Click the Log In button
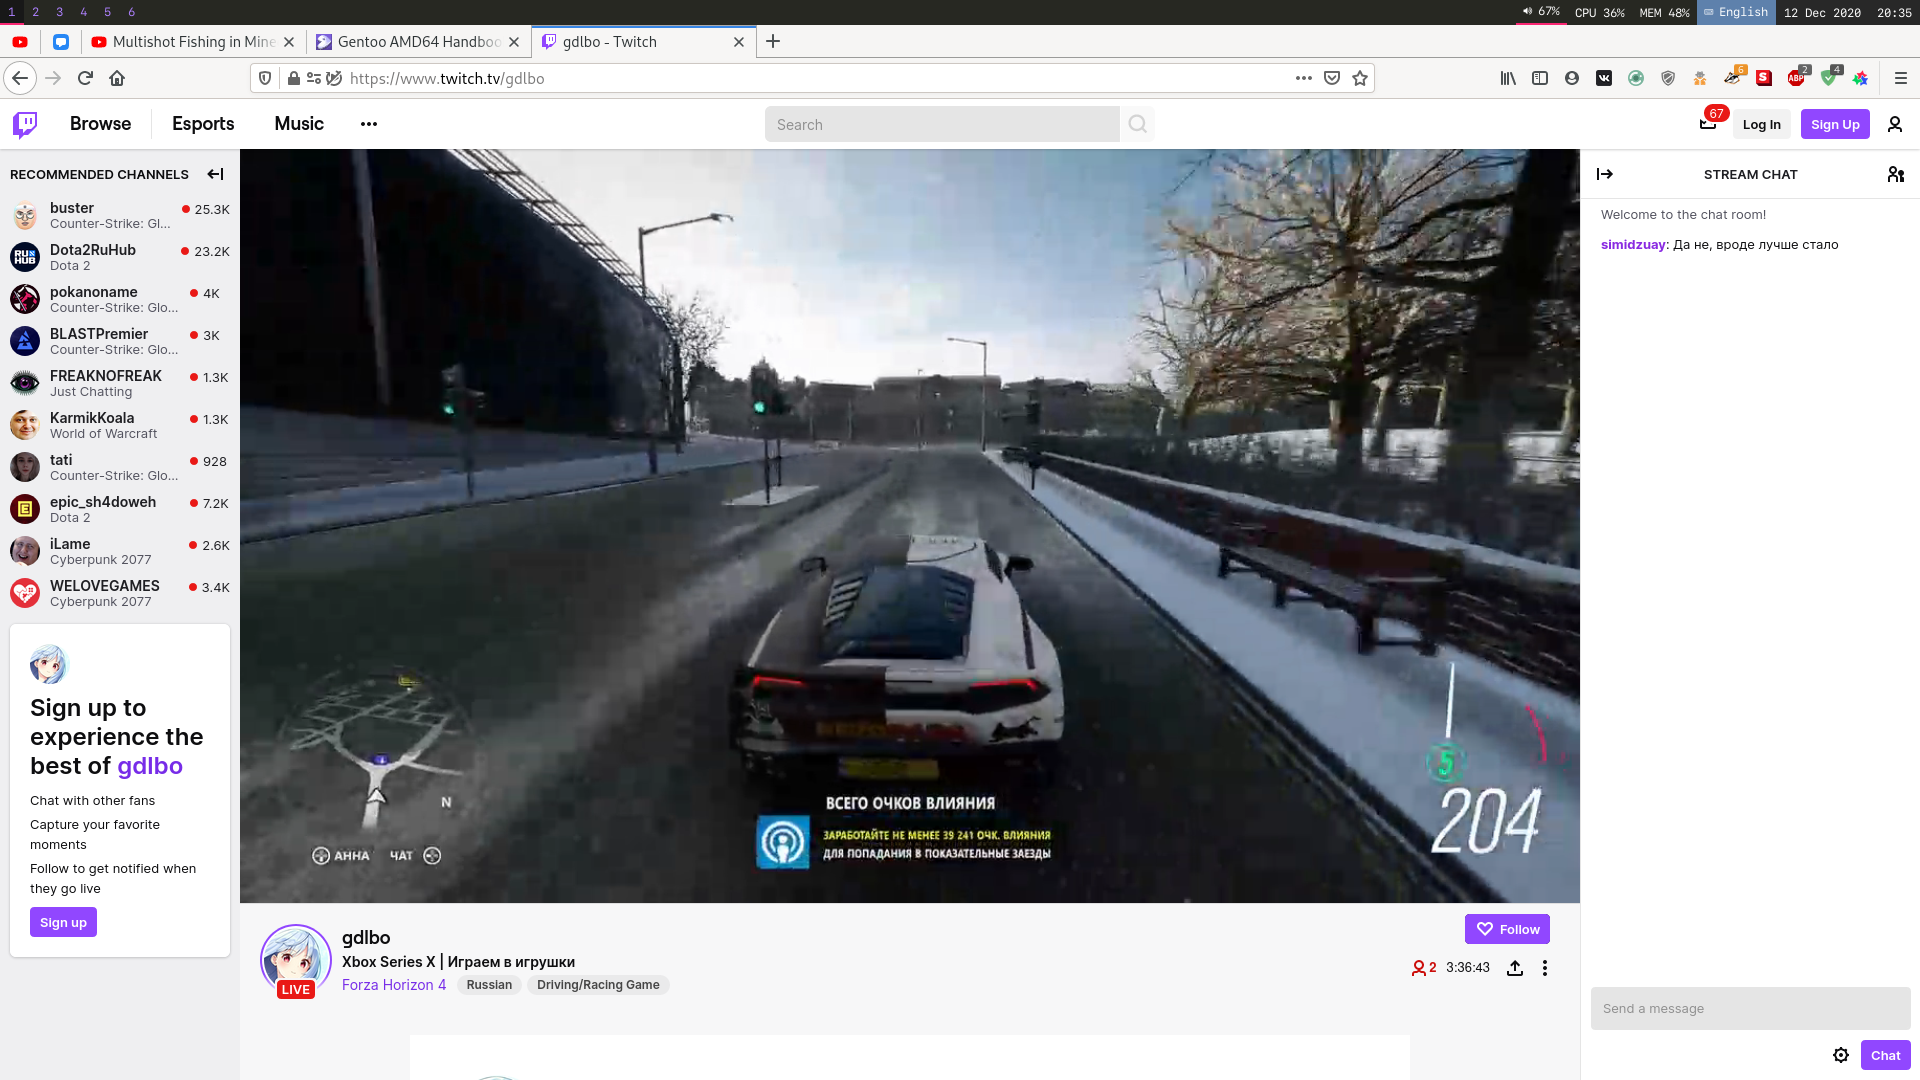Viewport: 1920px width, 1080px height. coord(1762,124)
